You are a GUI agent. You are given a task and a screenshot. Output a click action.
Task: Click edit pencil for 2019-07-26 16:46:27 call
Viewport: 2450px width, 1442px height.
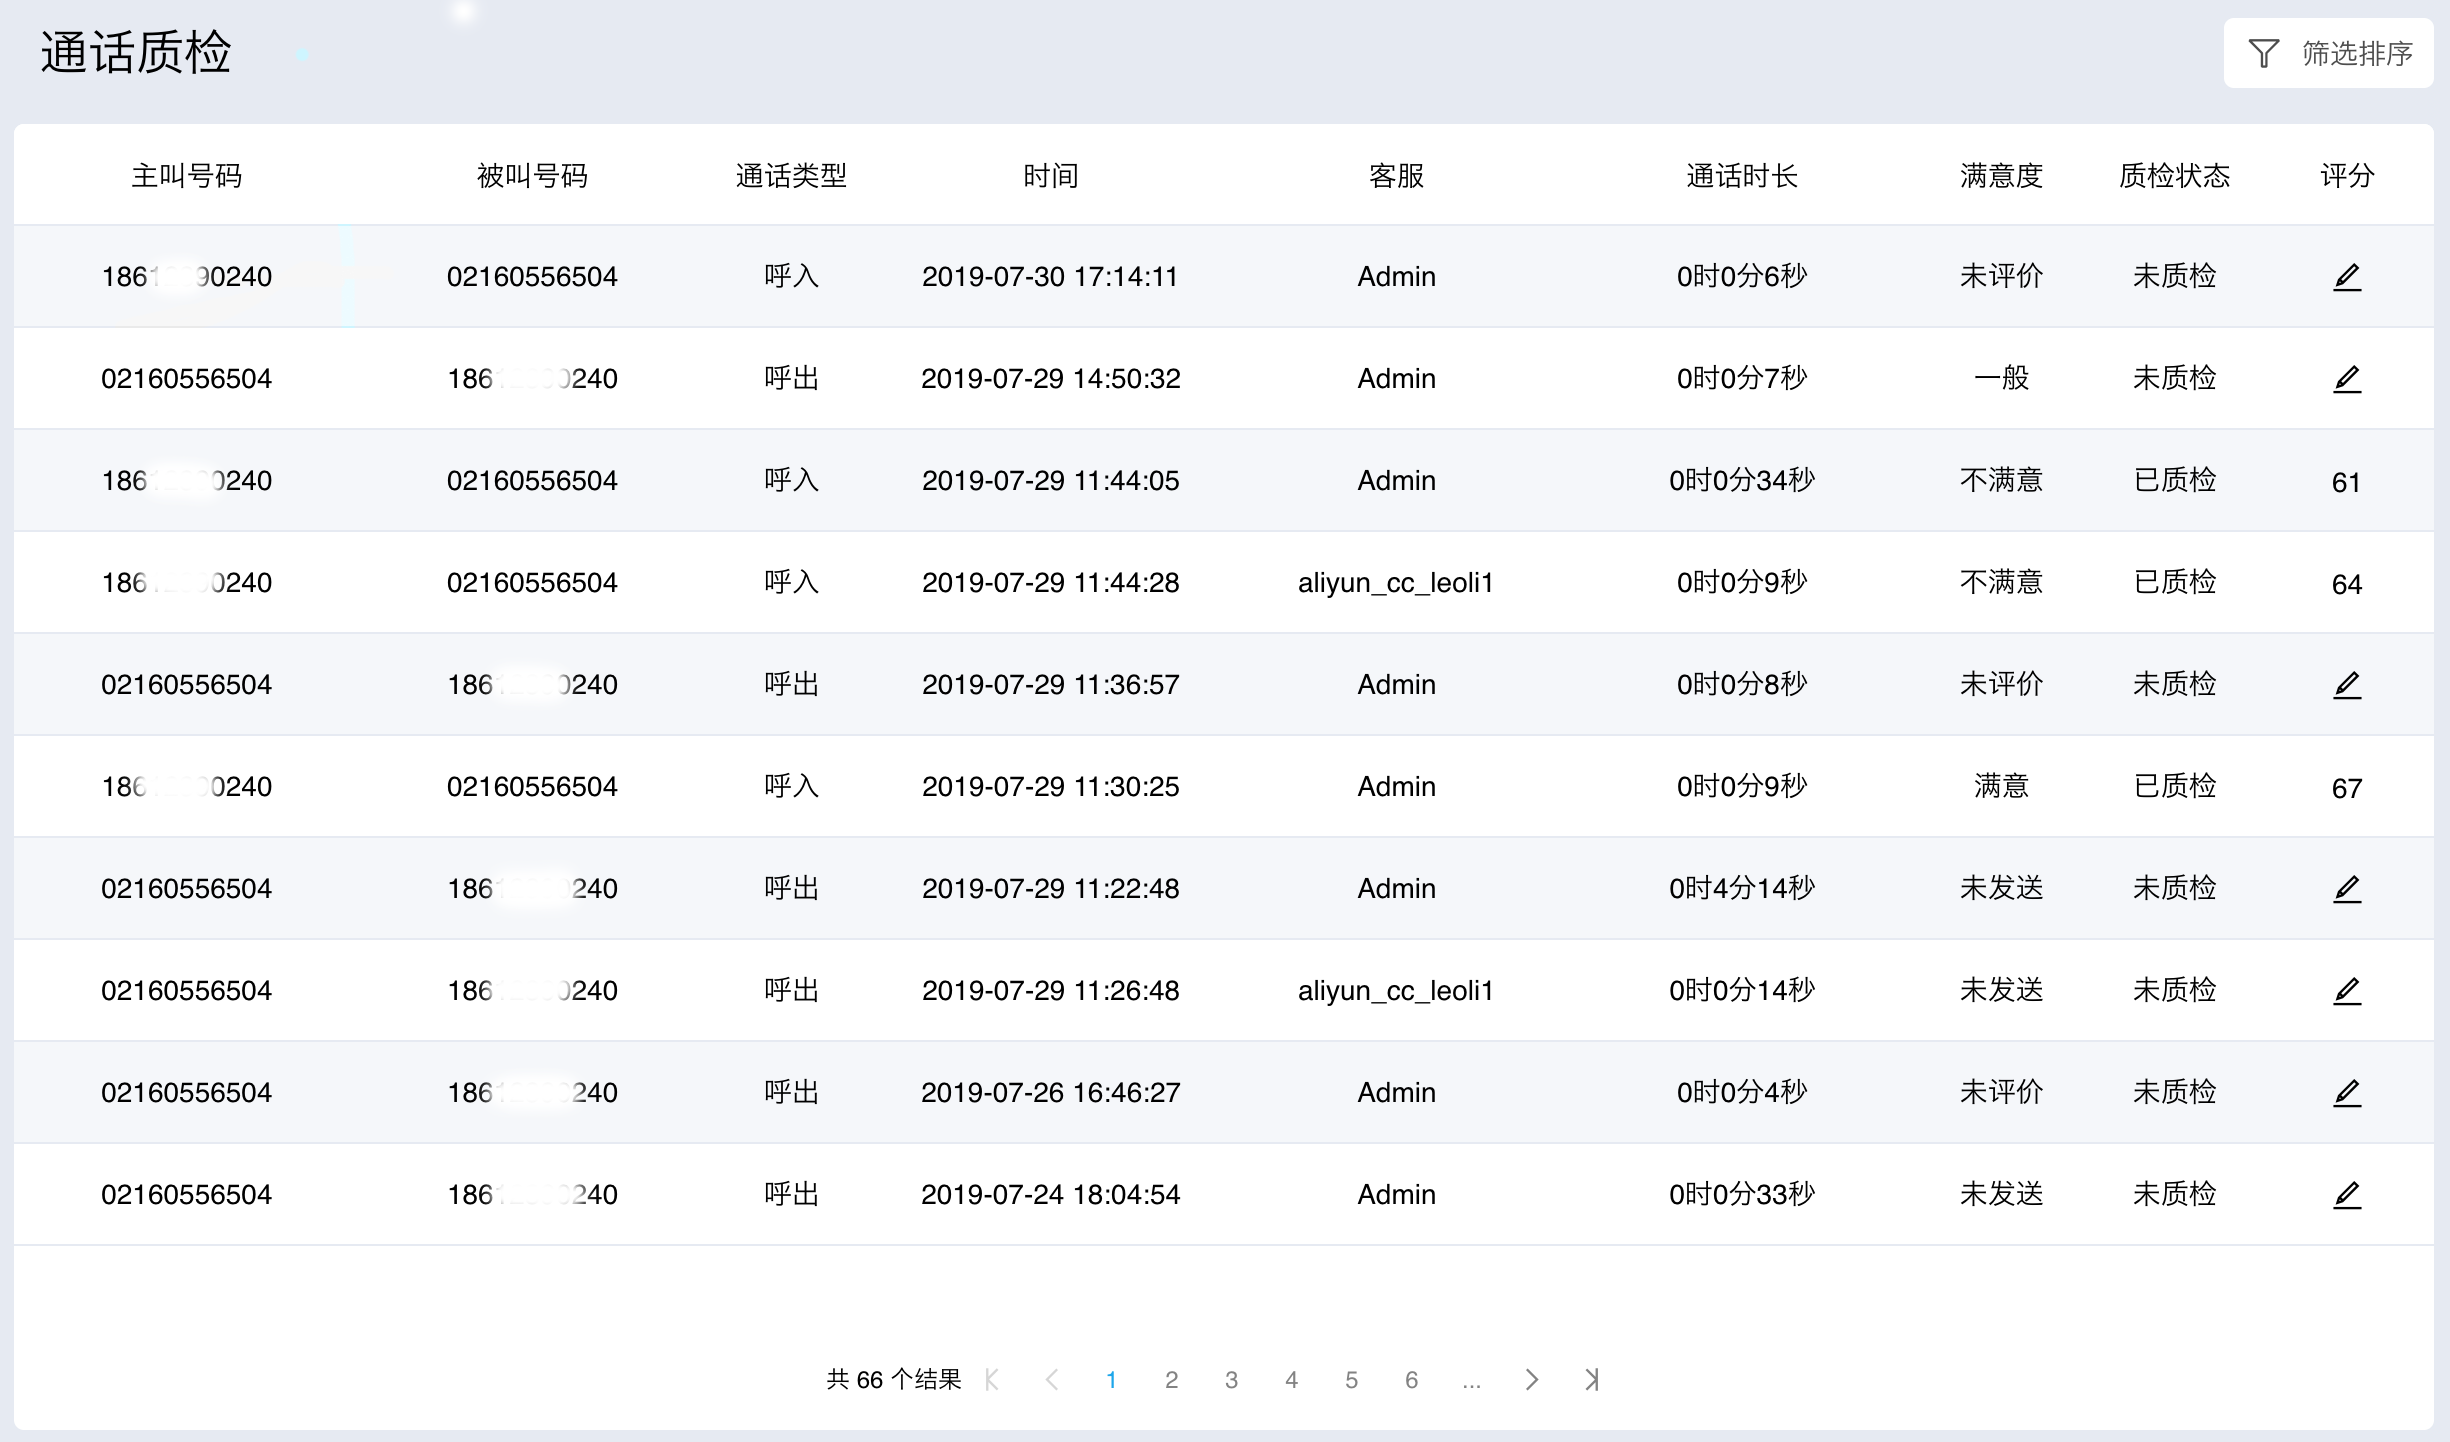[2346, 1093]
